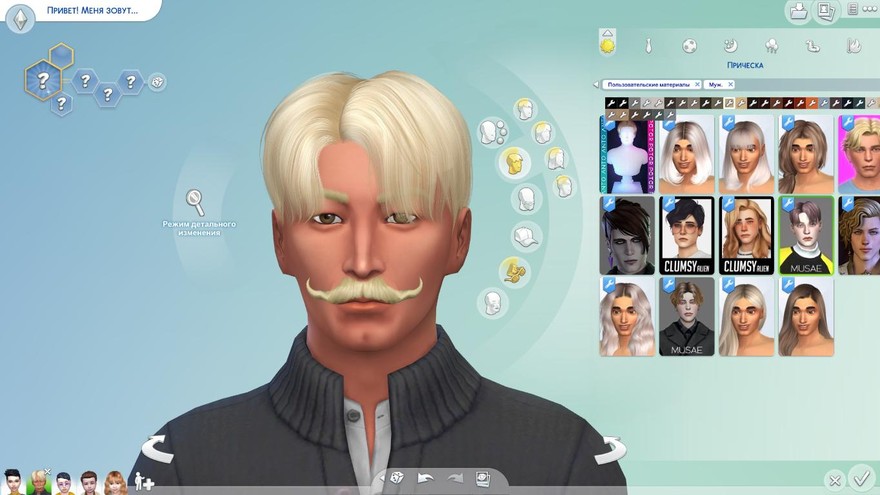The width and height of the screenshot is (880, 495).
Task: Open the styled looks photo icon
Action: (483, 479)
